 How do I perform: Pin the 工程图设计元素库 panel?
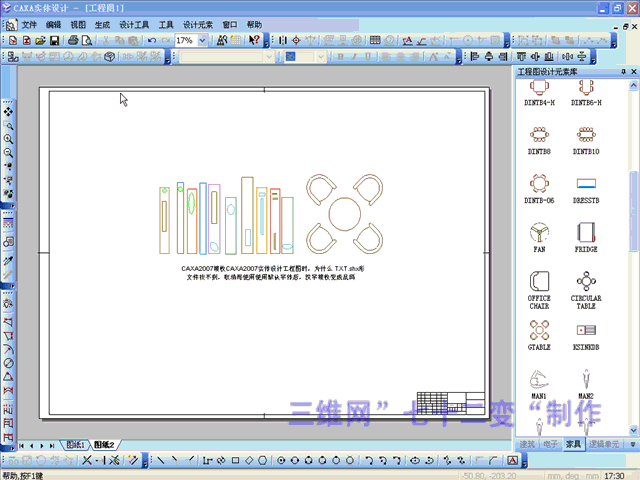pos(623,72)
